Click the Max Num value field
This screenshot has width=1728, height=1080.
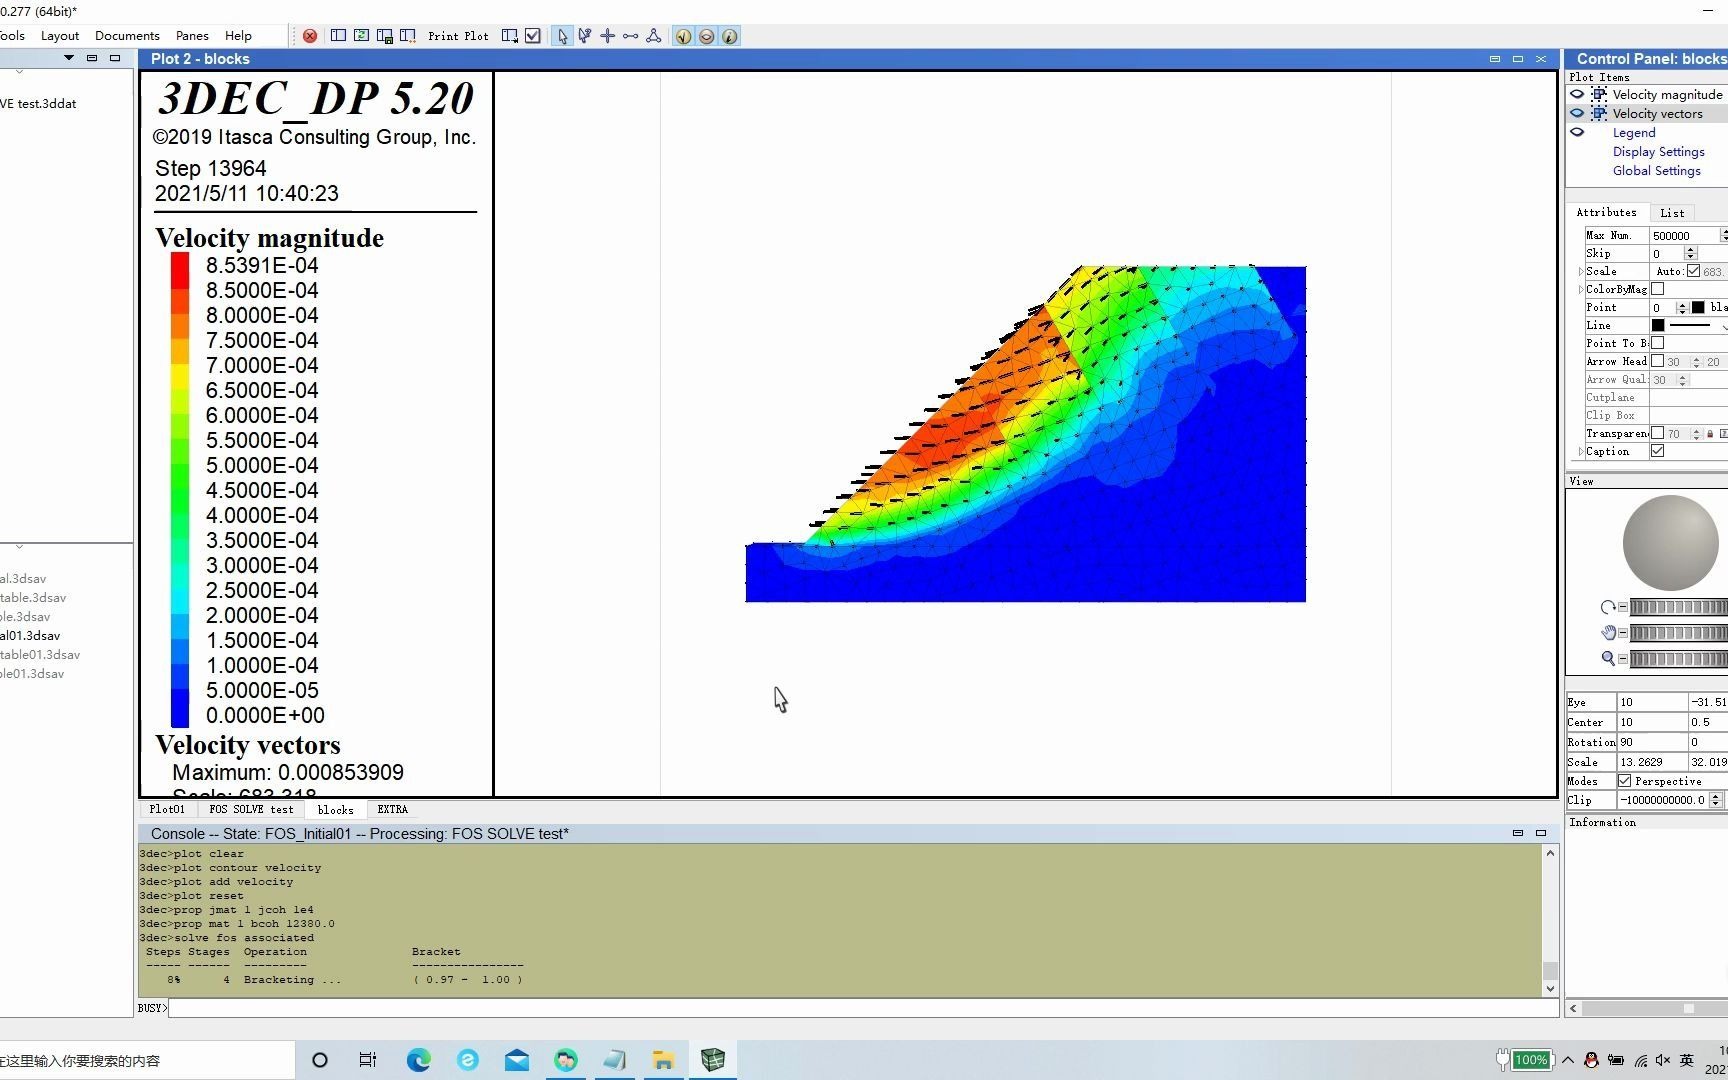pos(1684,236)
